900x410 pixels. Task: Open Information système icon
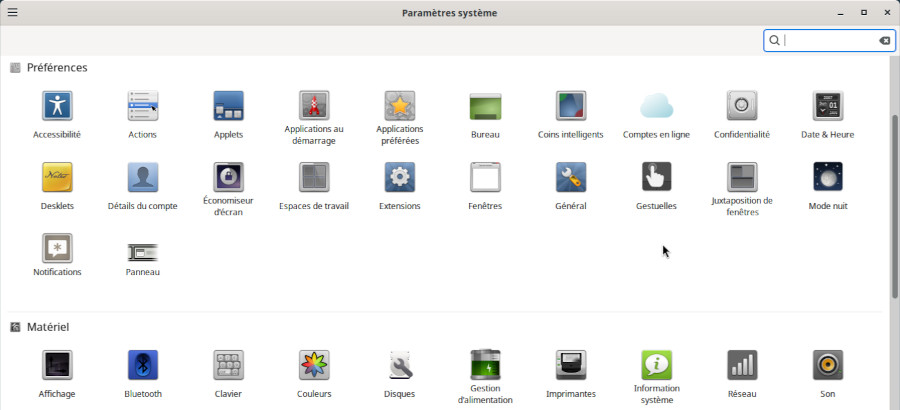tap(656, 365)
